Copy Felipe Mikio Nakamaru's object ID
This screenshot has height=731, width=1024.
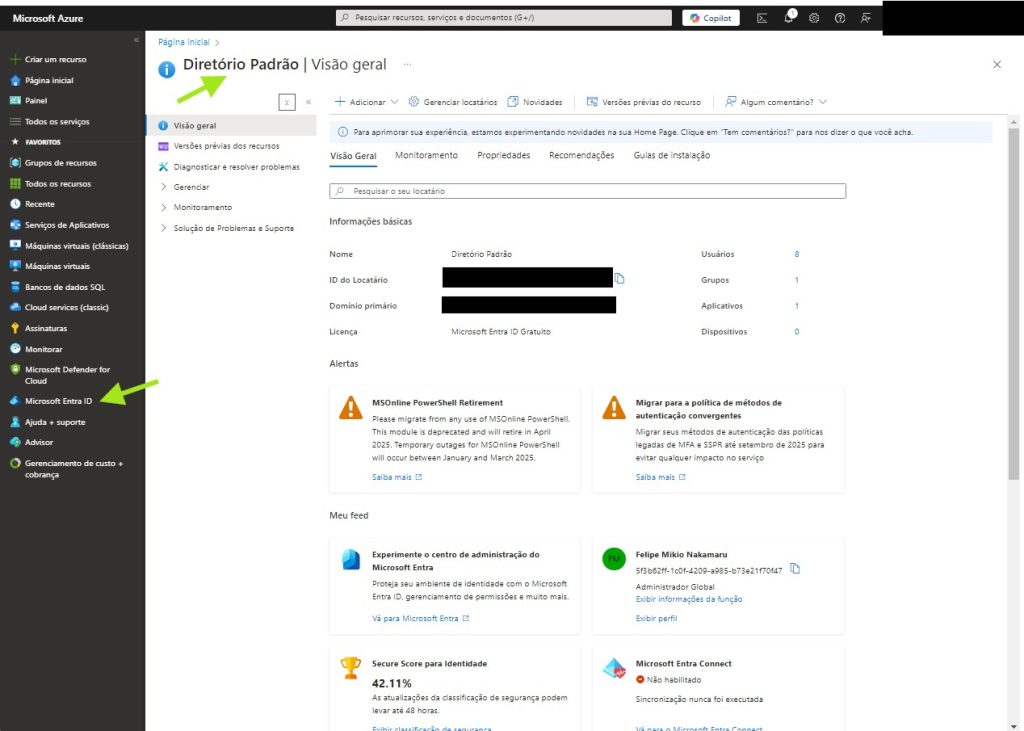pos(795,569)
